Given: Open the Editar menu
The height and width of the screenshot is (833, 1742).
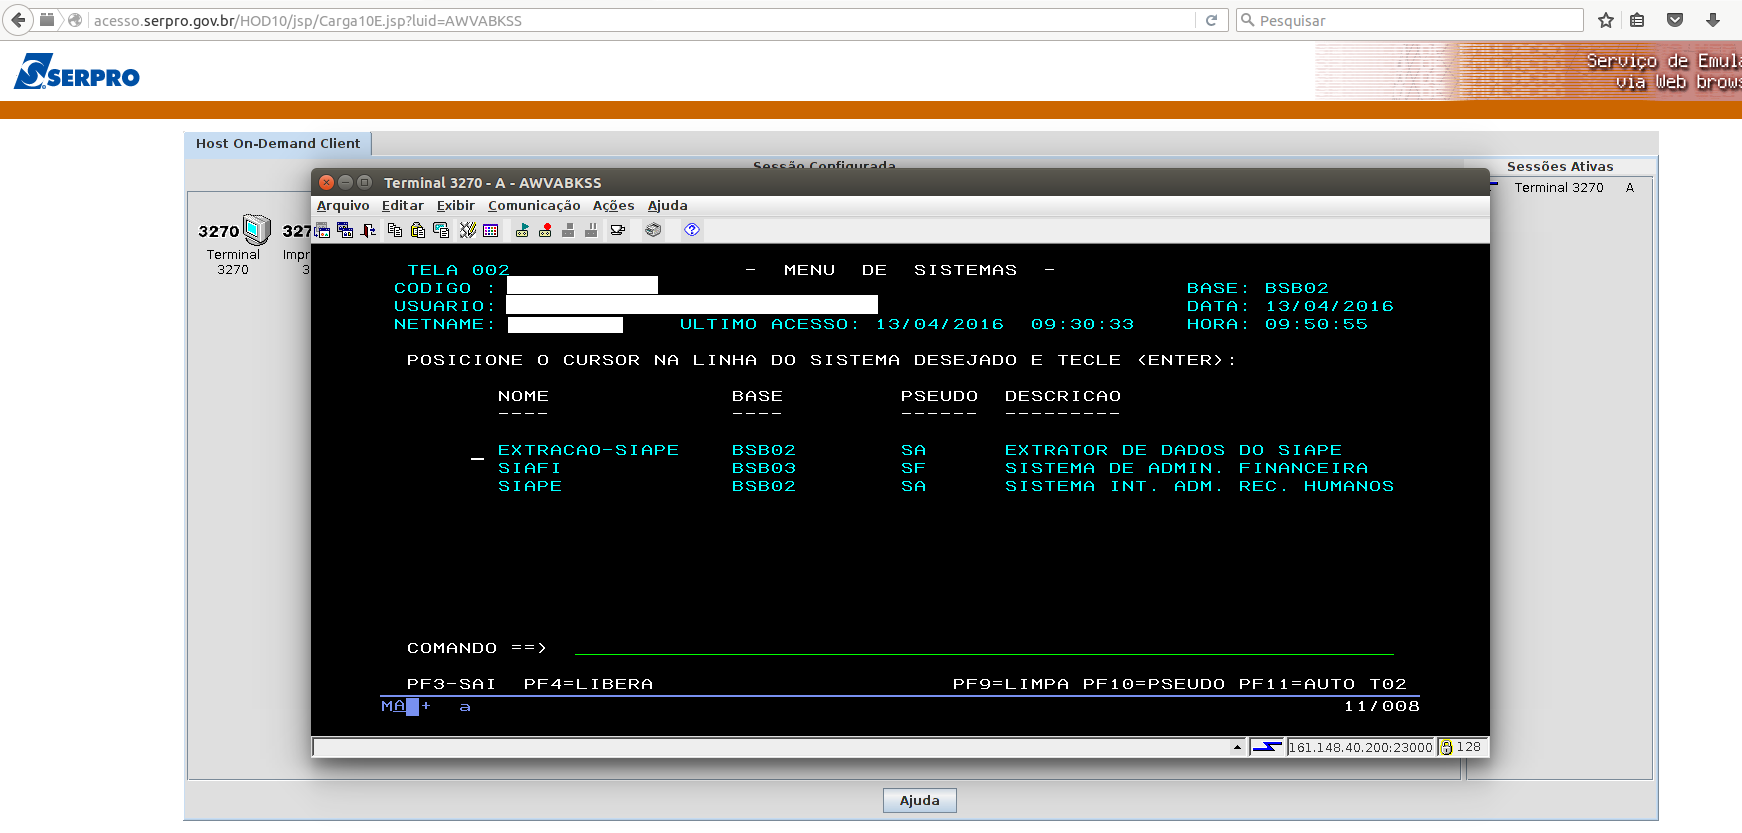Looking at the screenshot, I should 403,206.
